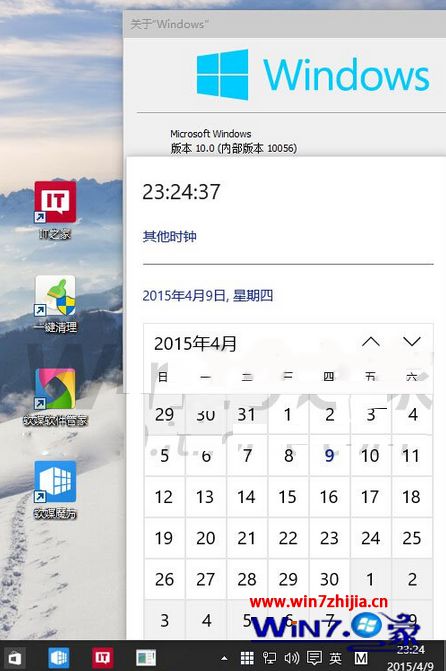Click the 关于"Windows" window title bar
The width and height of the screenshot is (446, 671).
(285, 24)
